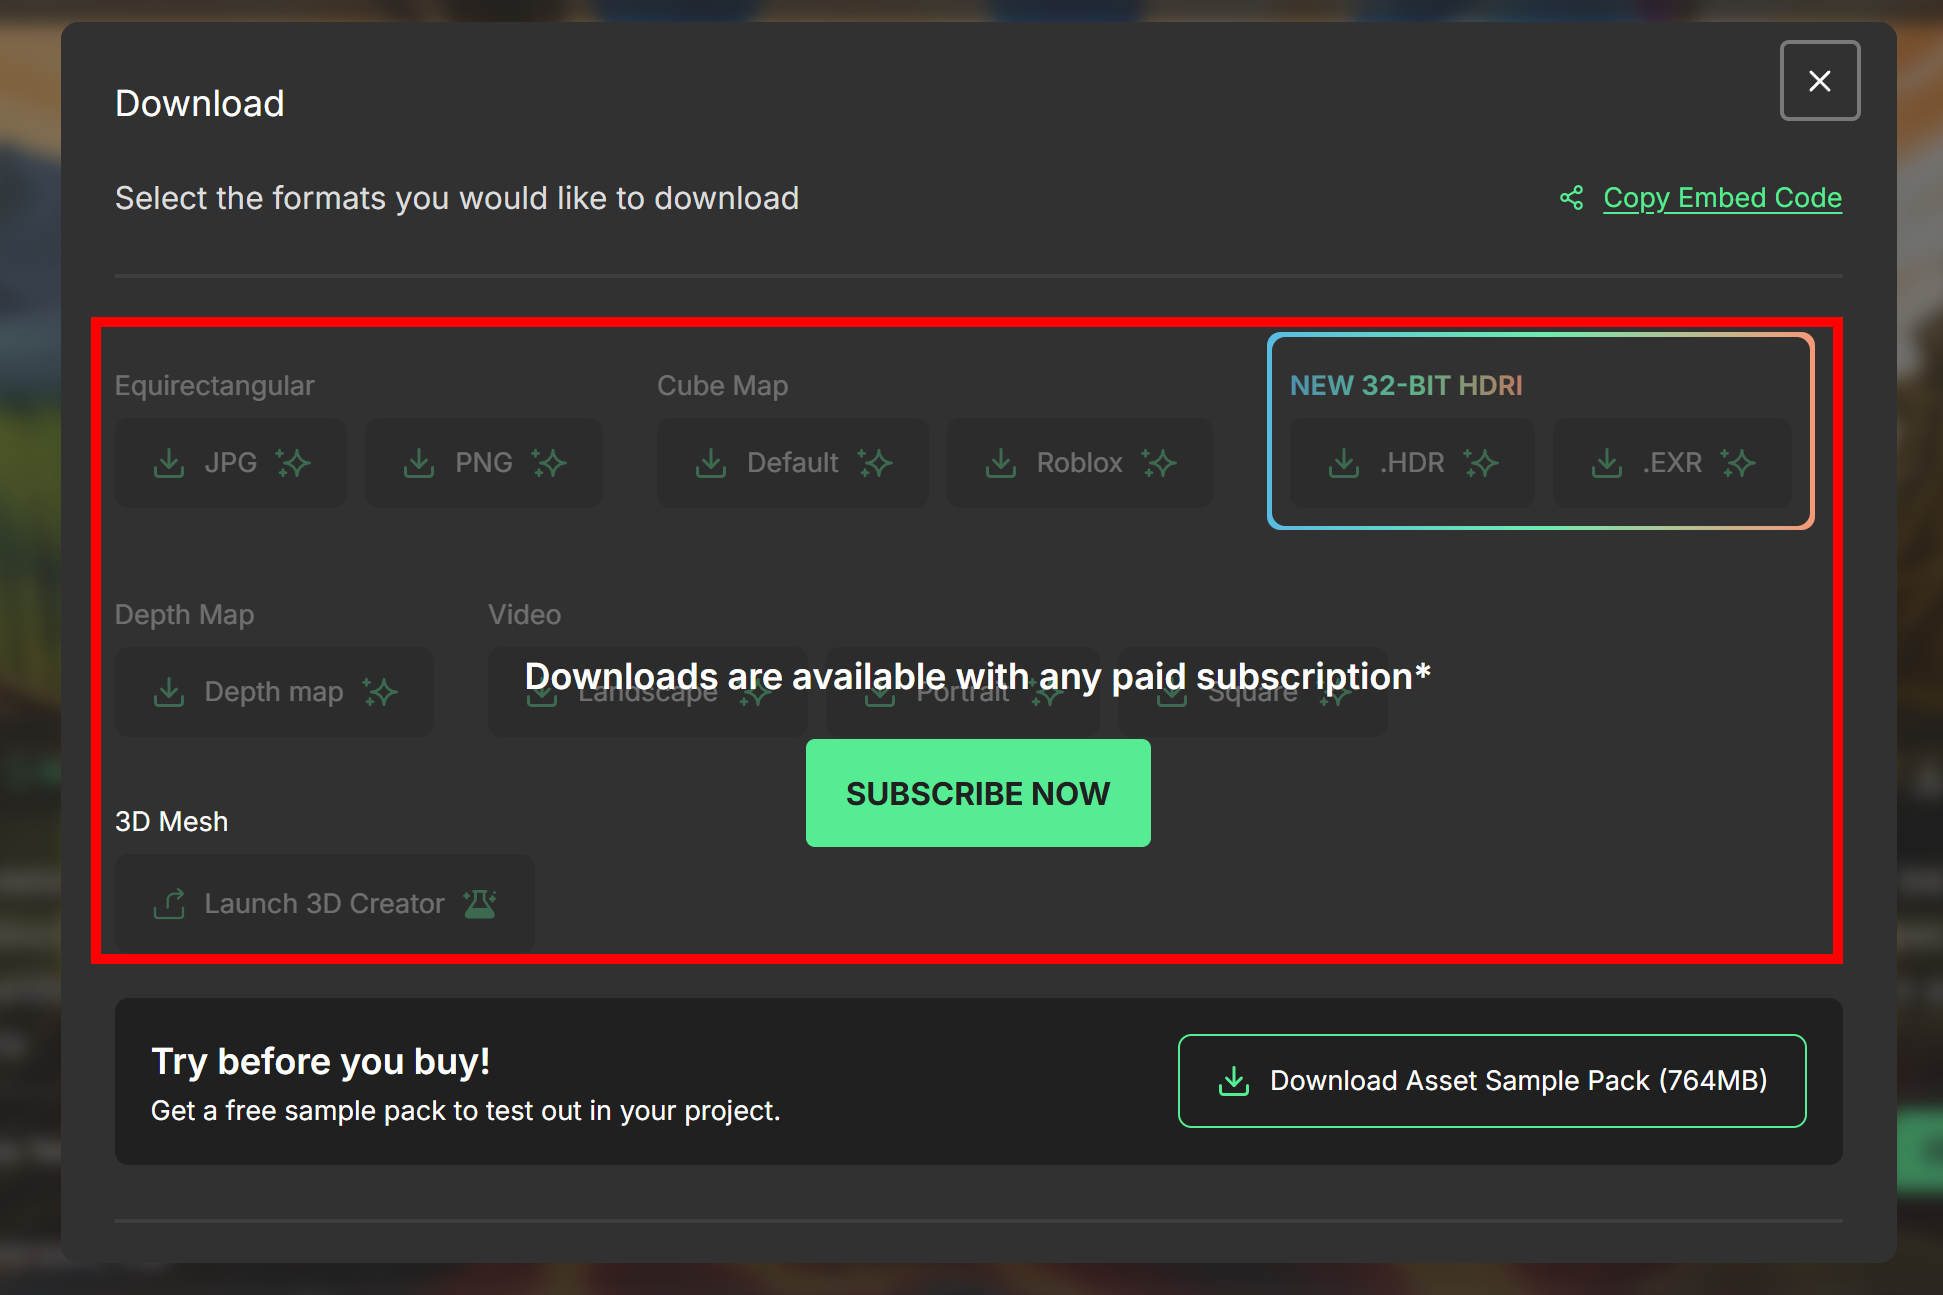Click download icon in Asset Sample Pack button
This screenshot has width=1943, height=1295.
1234,1081
